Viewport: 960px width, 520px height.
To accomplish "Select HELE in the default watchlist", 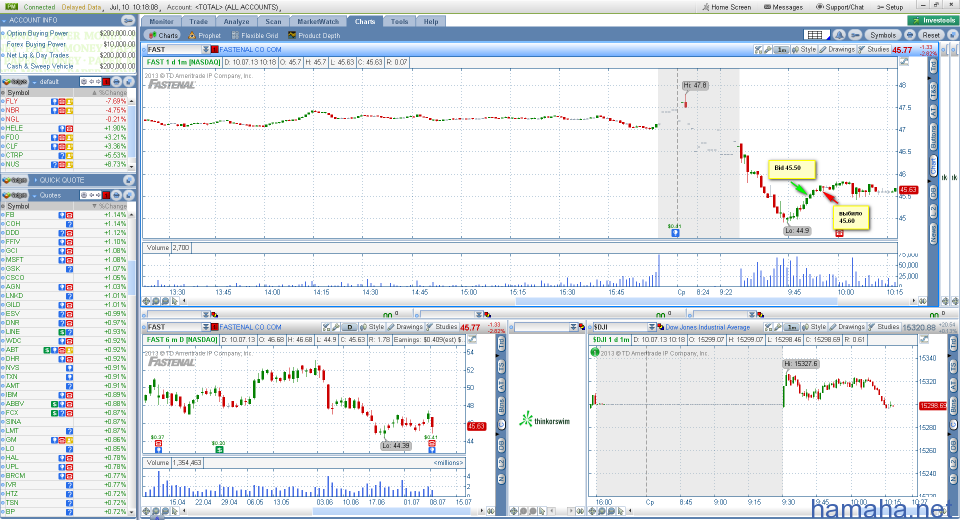I will (x=64, y=128).
